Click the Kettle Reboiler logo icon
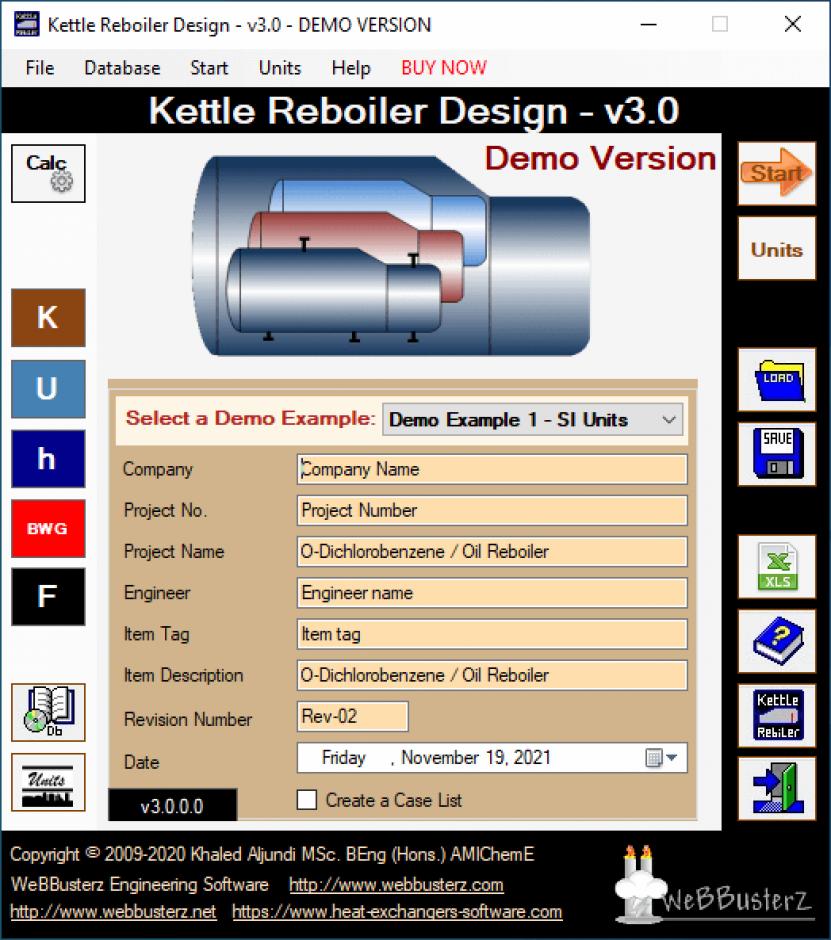The height and width of the screenshot is (940, 831). click(x=776, y=715)
